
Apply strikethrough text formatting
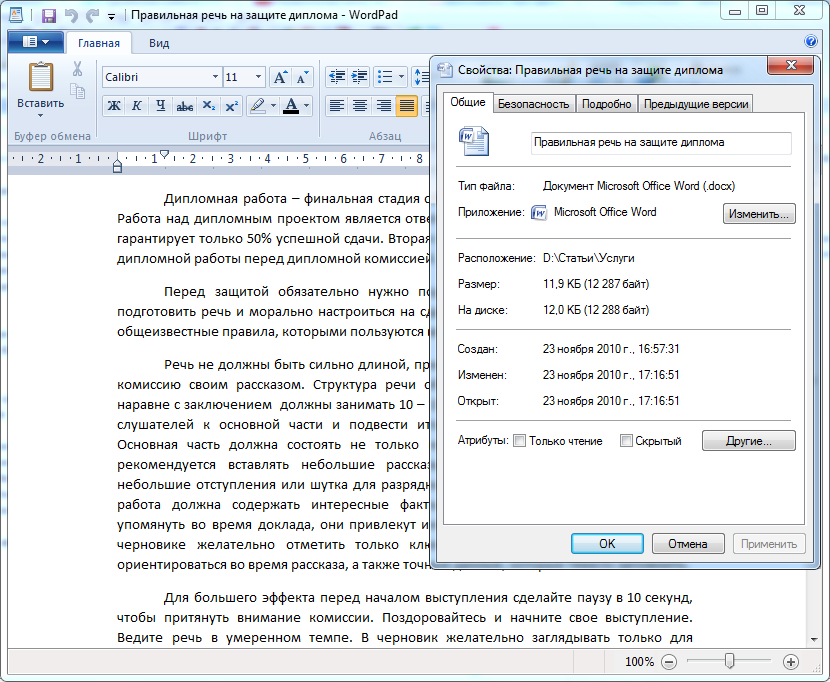click(184, 106)
